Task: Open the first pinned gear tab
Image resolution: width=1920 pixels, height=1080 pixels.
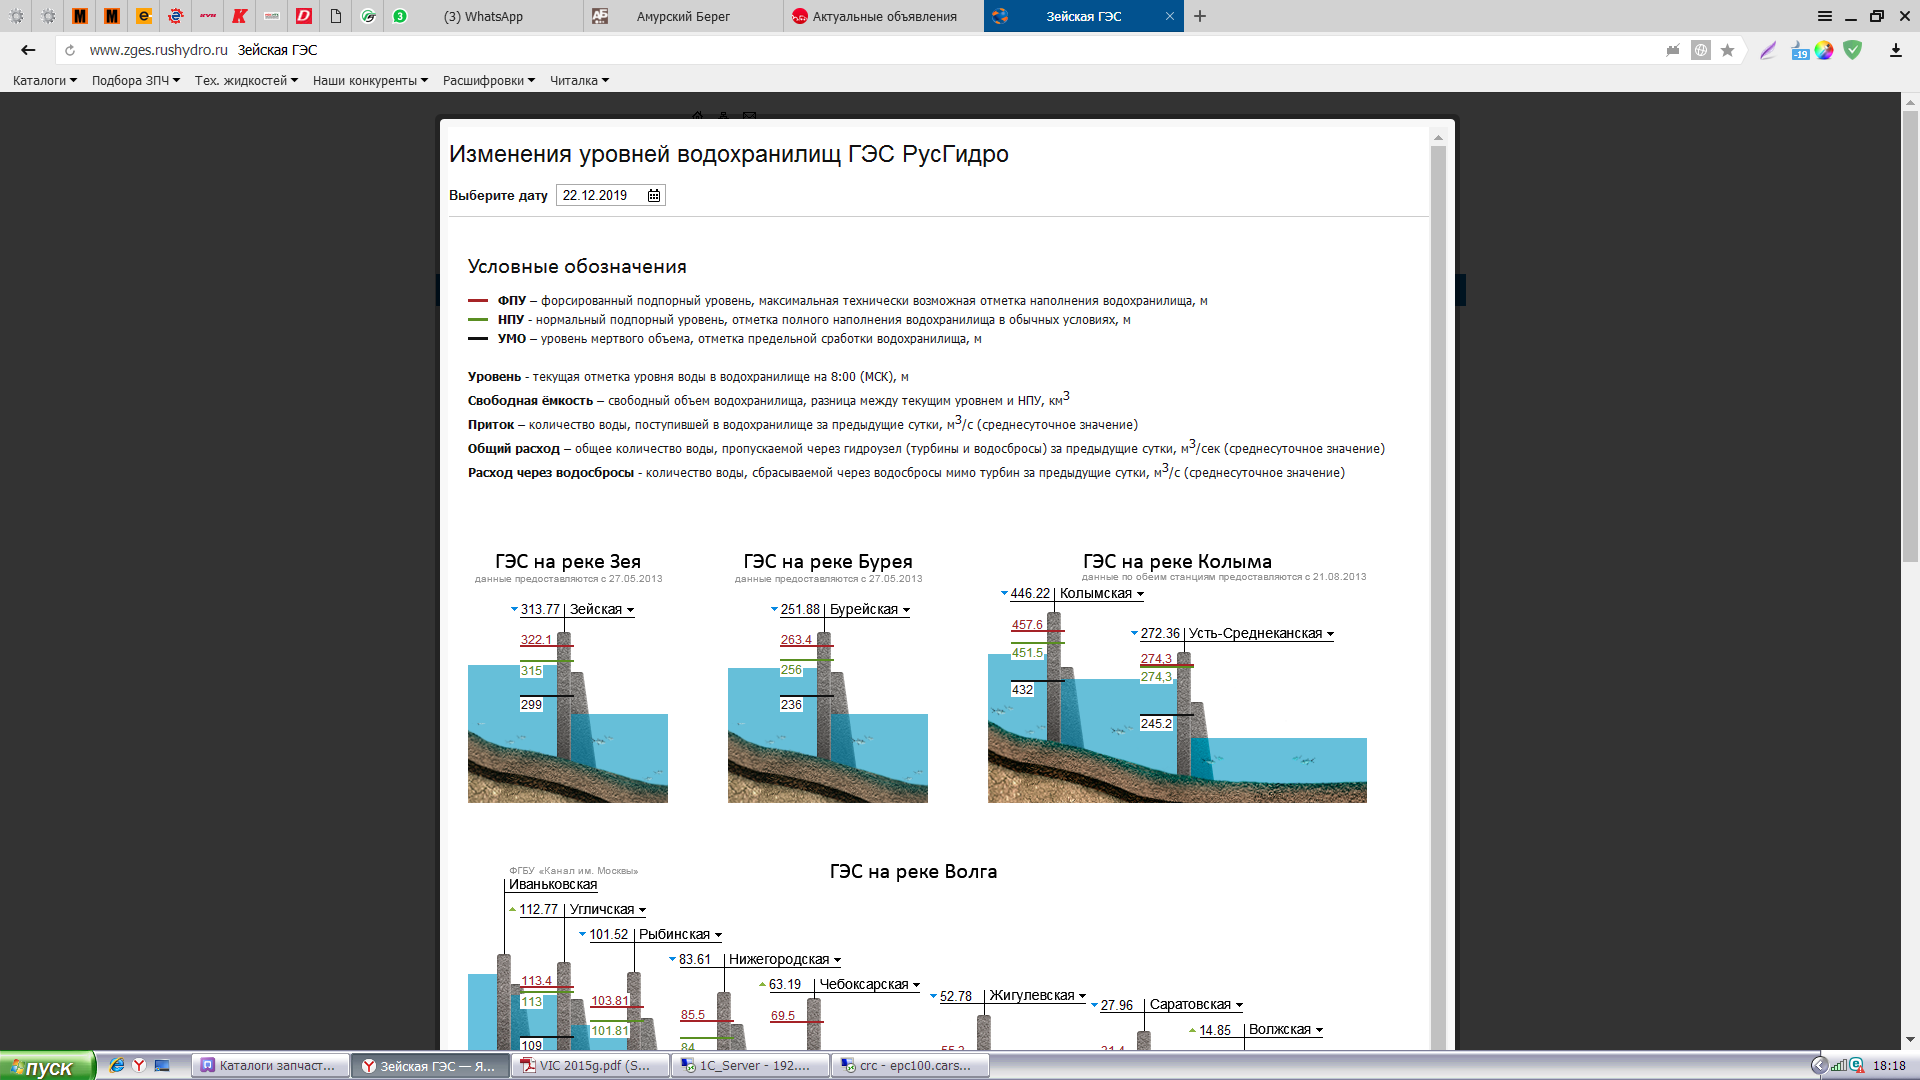Action: (x=16, y=16)
